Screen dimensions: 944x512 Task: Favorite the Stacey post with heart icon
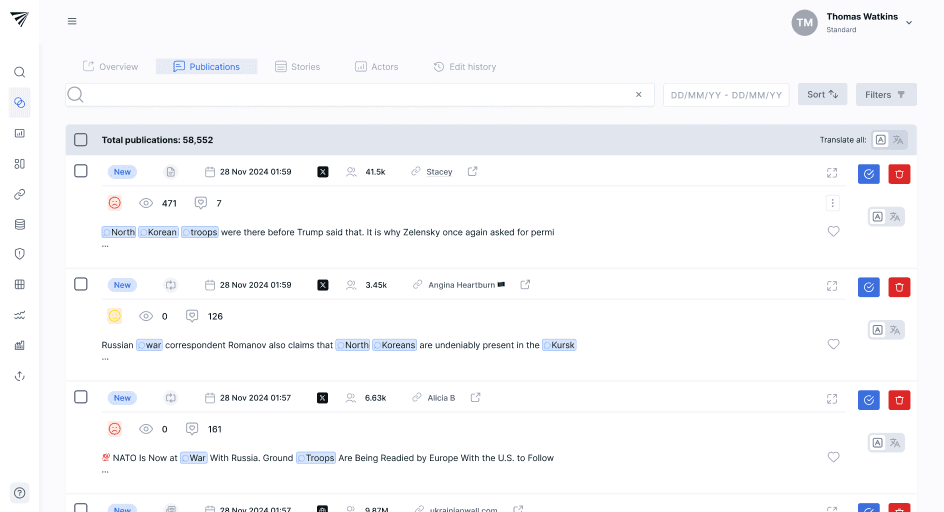pyautogui.click(x=833, y=231)
